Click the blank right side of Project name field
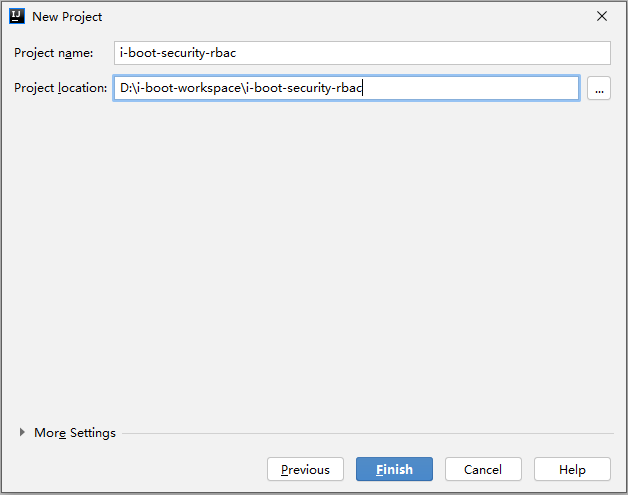 [480, 53]
